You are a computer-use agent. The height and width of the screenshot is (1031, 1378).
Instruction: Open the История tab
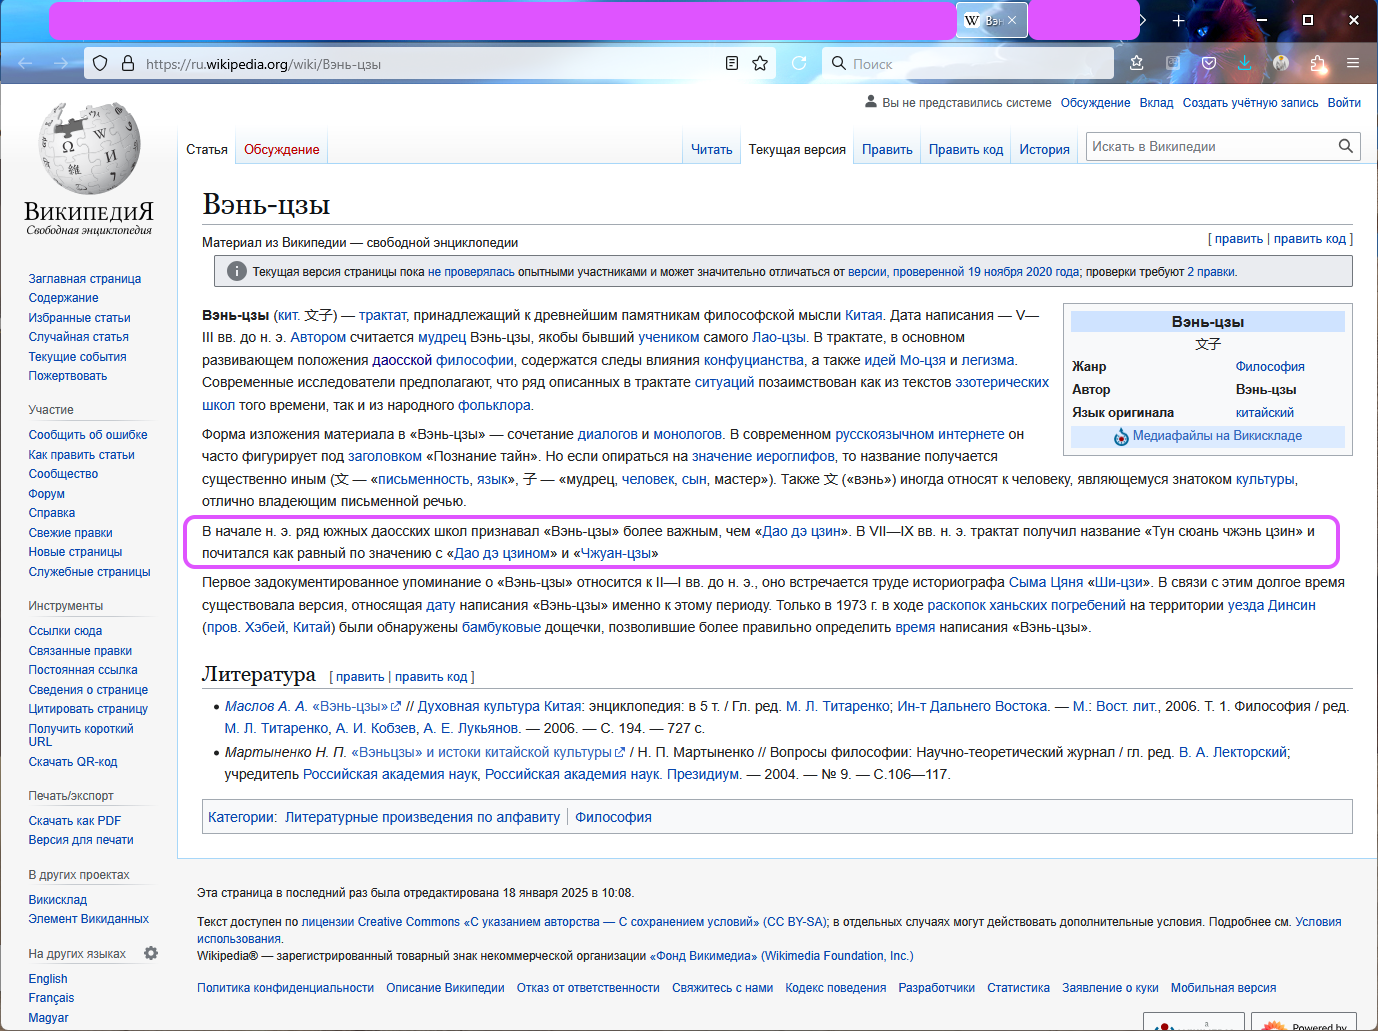coord(1044,150)
